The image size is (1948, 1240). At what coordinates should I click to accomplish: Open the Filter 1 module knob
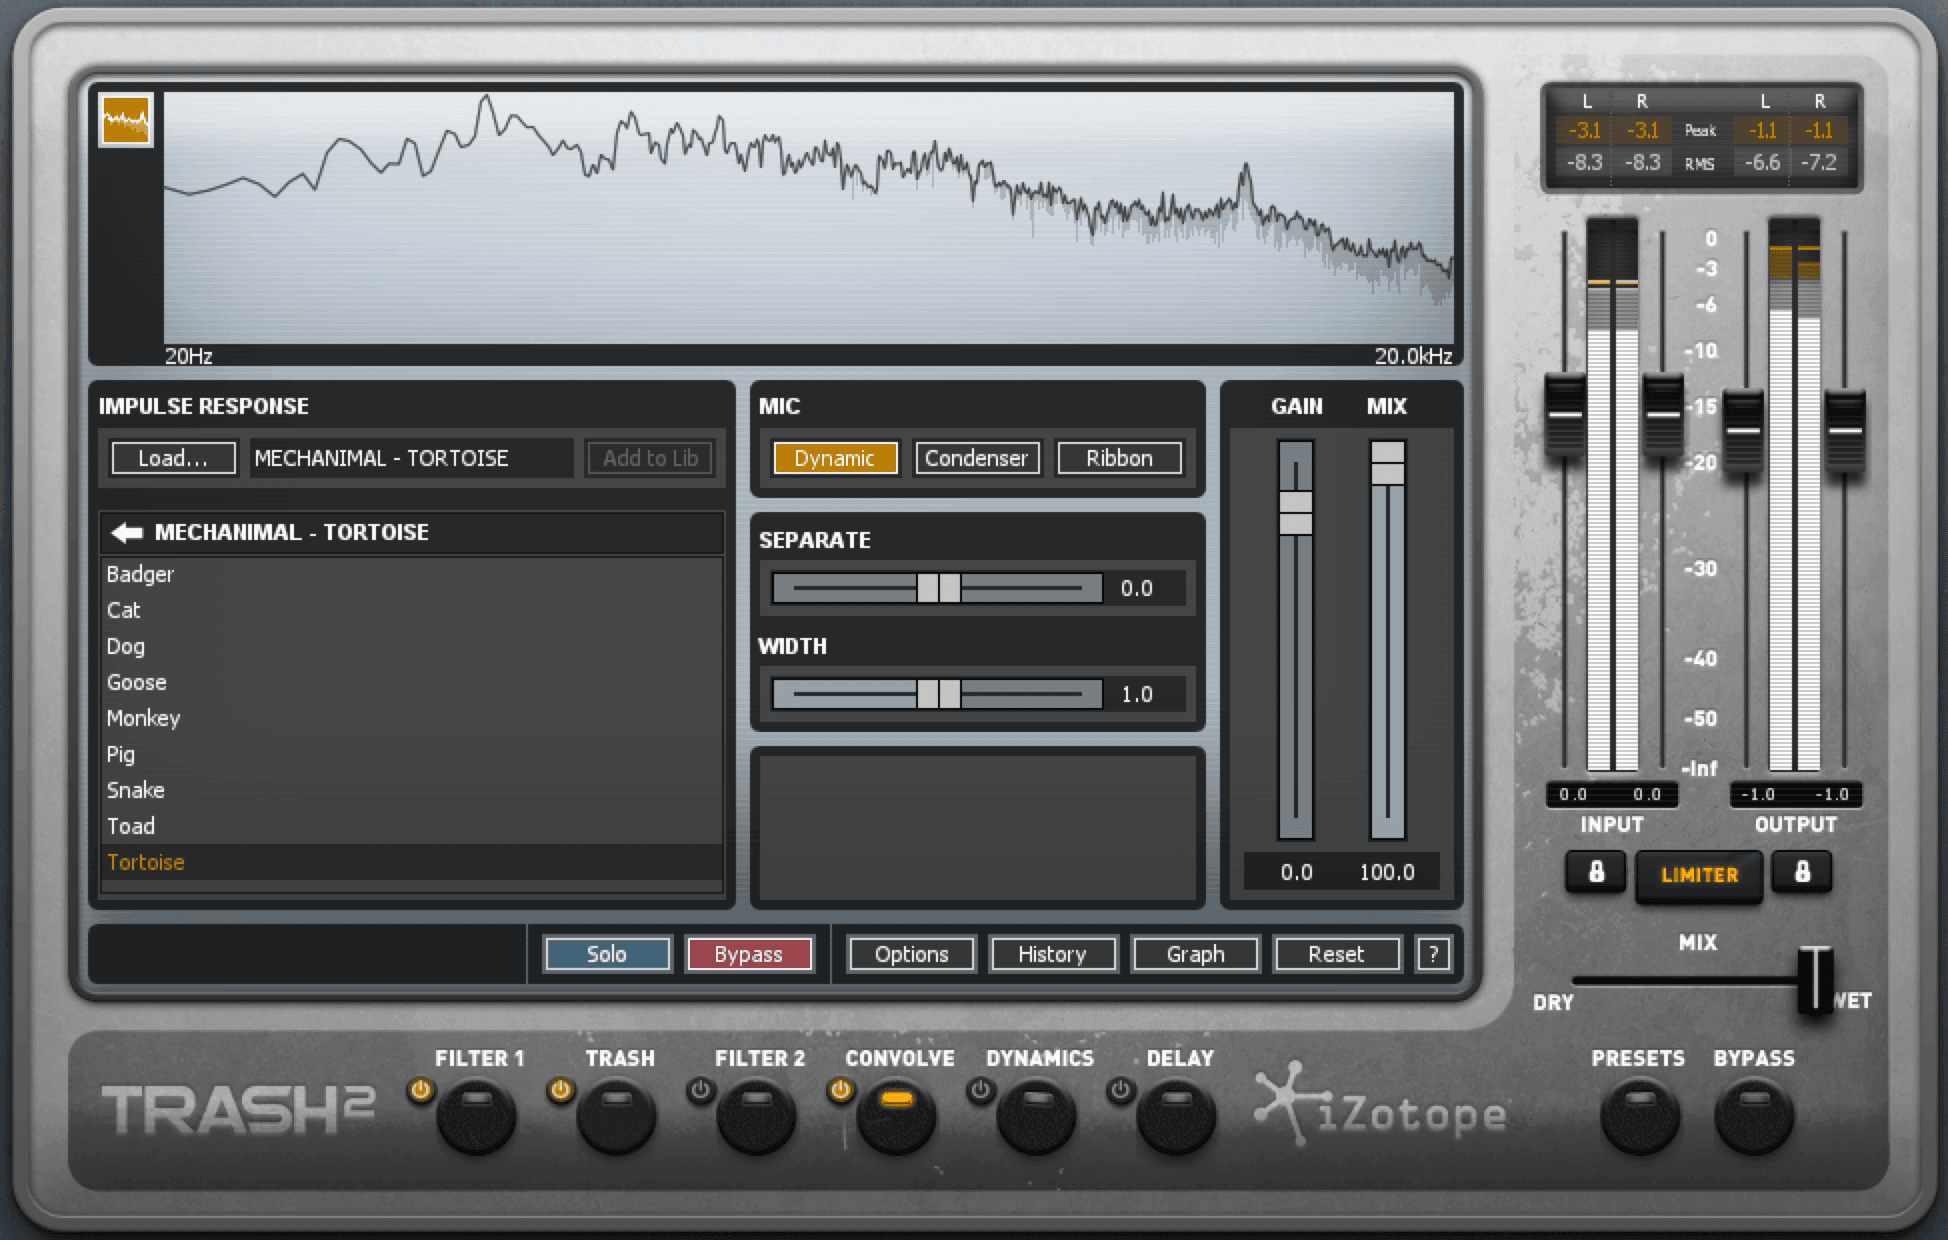(477, 1117)
